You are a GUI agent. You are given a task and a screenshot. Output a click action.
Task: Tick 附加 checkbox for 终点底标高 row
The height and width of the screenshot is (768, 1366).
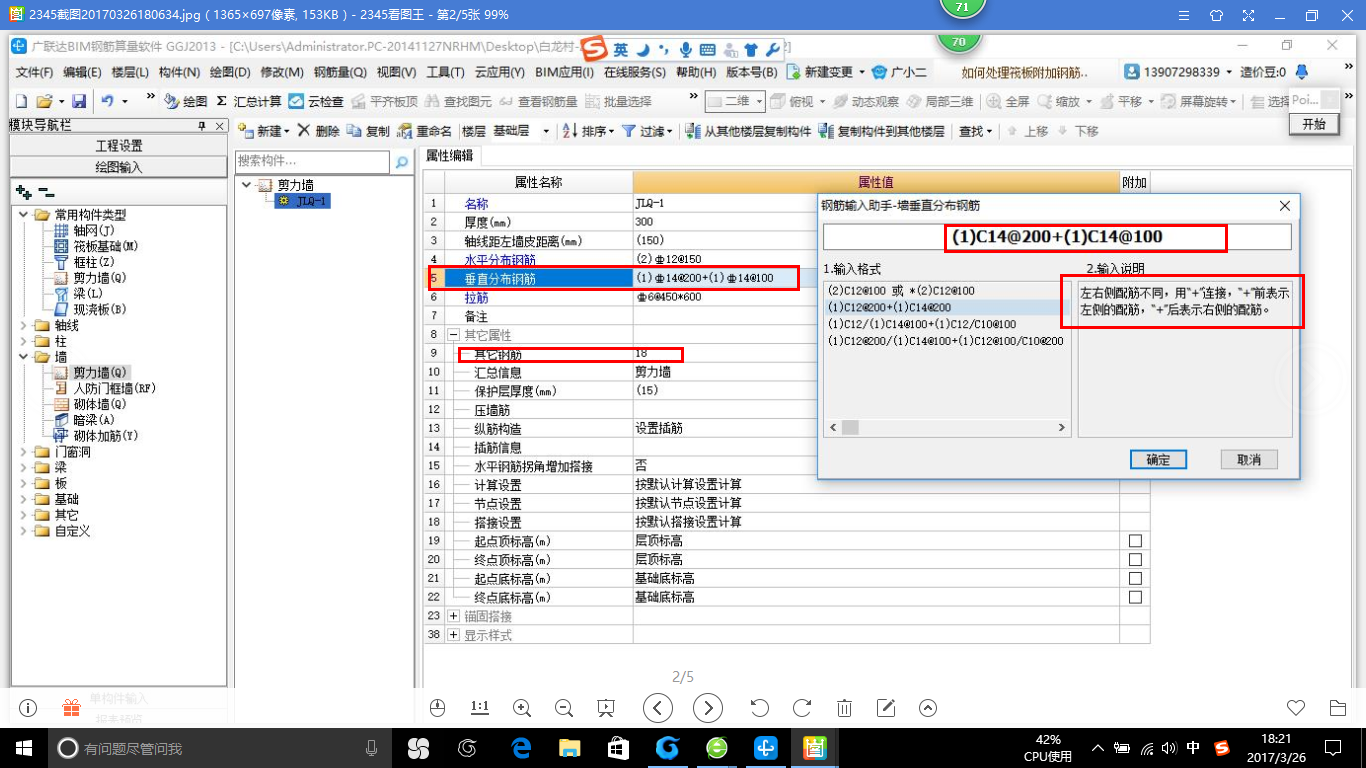[1135, 598]
